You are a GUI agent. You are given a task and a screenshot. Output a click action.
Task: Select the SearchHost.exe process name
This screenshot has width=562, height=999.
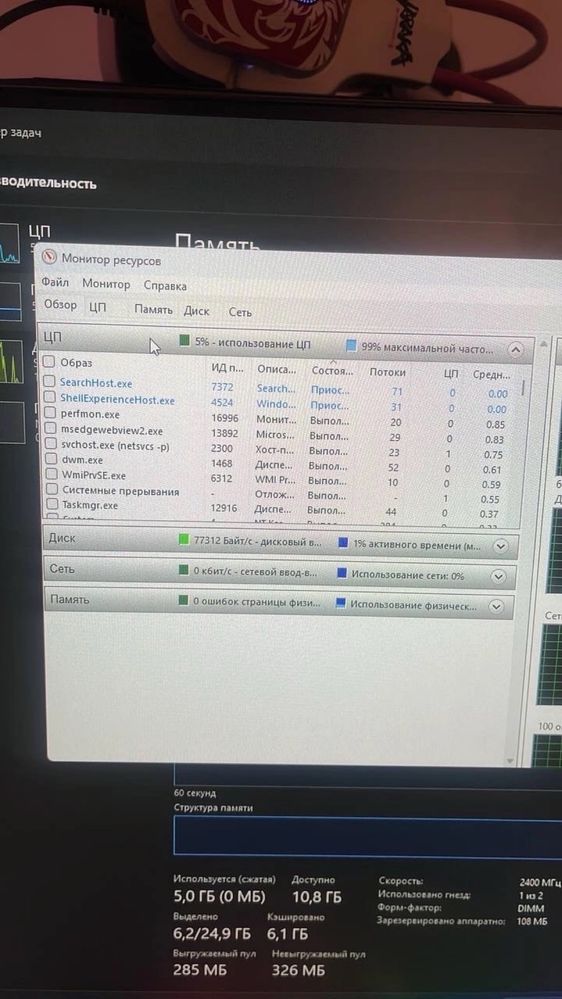point(96,384)
